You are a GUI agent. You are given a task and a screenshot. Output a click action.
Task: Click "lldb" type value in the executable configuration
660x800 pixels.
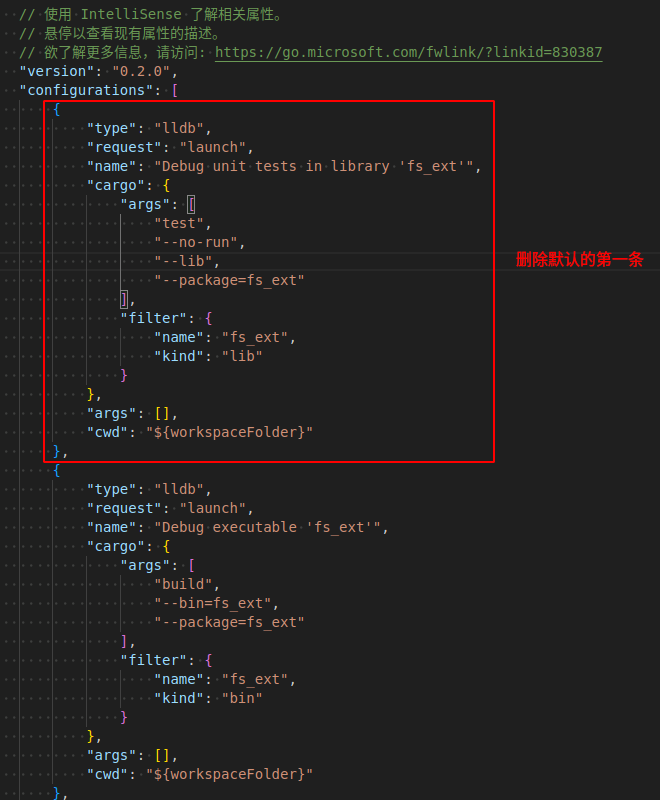180,489
